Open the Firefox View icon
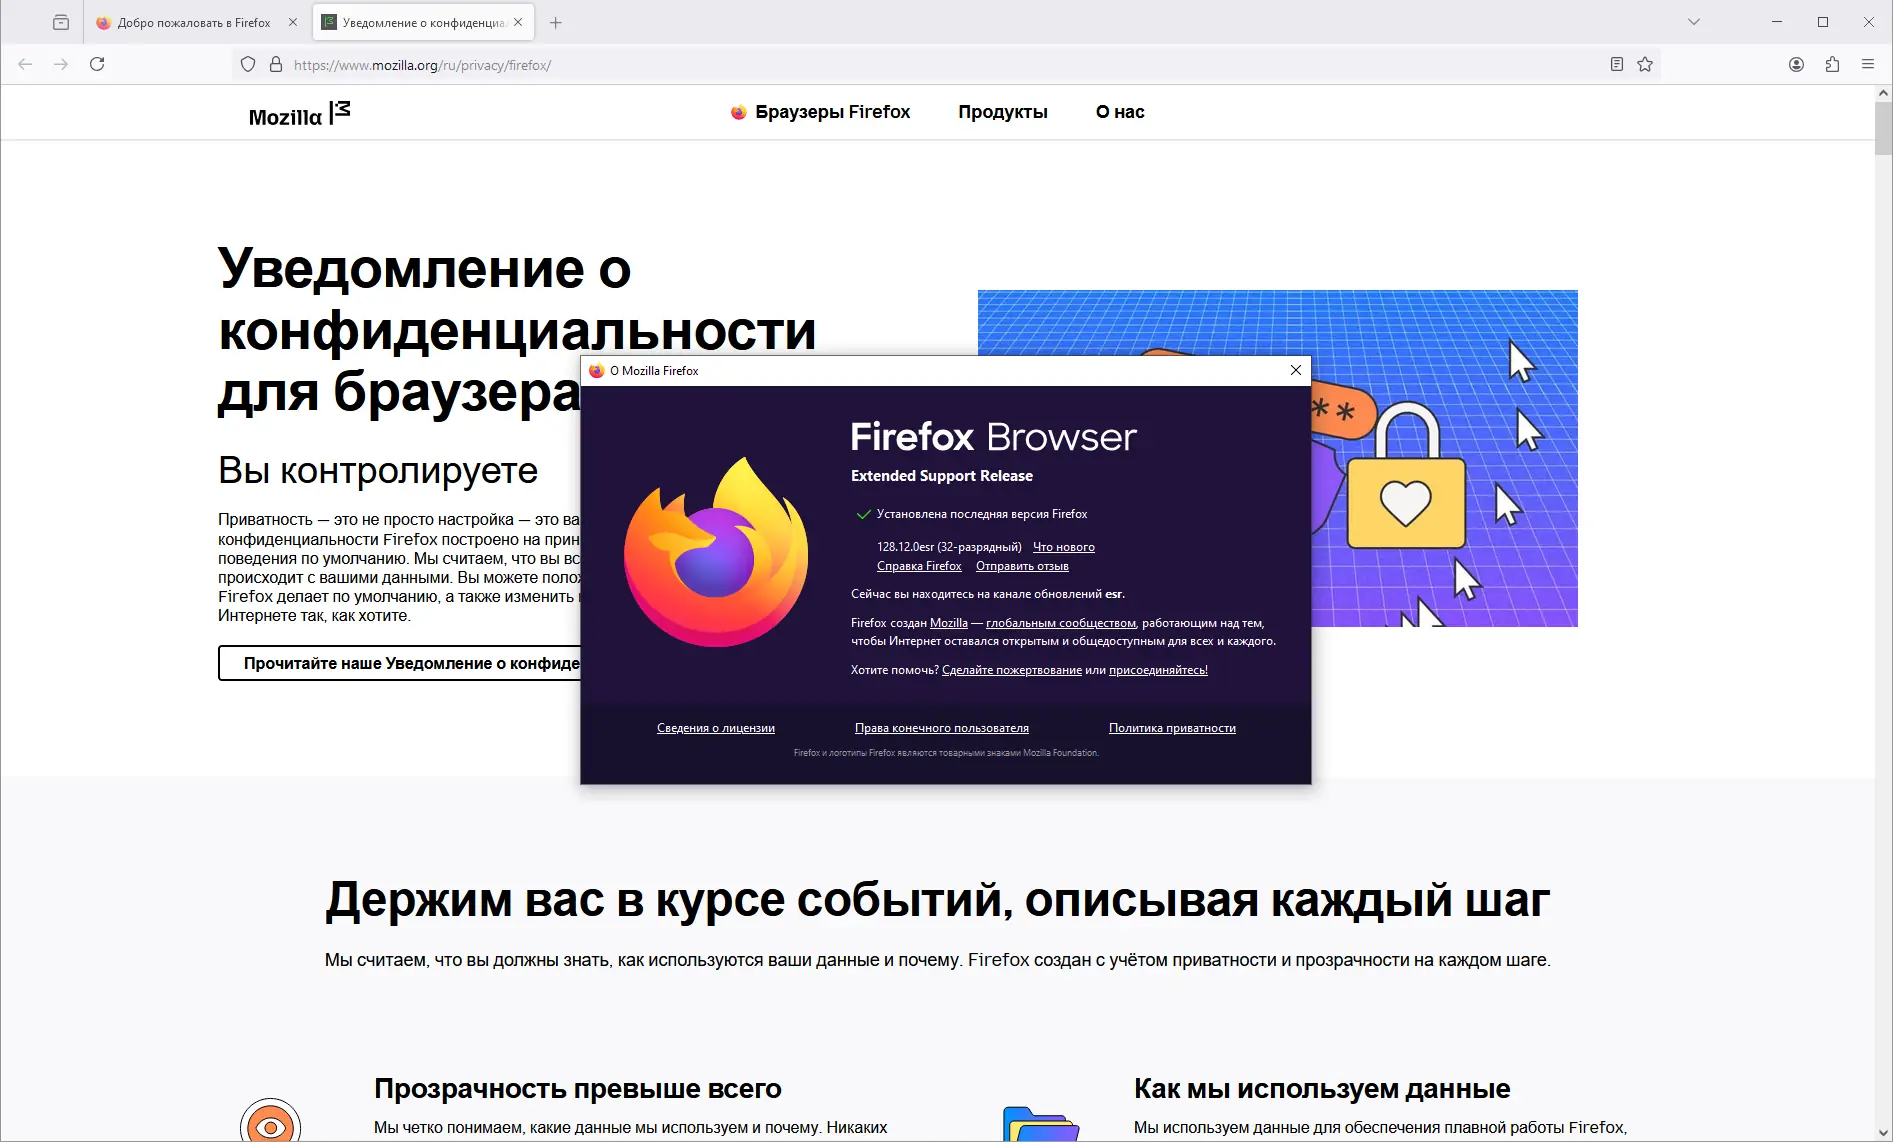 point(61,22)
